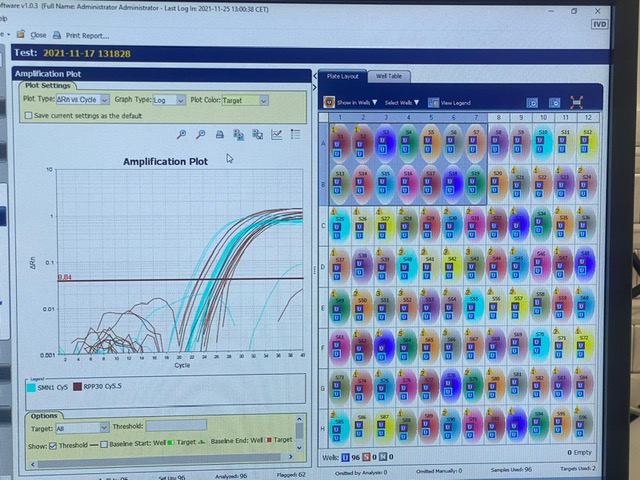Click the plot properties graph icon
The height and width of the screenshot is (480, 640).
[x=277, y=134]
